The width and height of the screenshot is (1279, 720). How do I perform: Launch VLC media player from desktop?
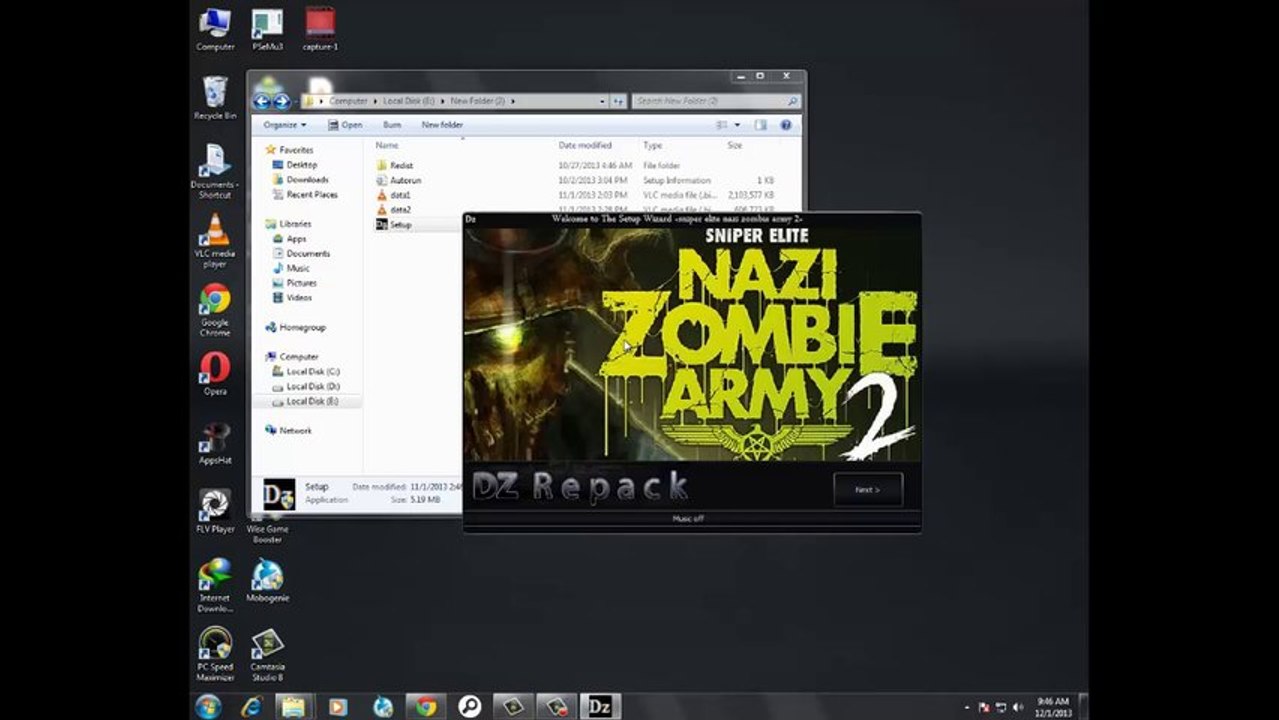click(x=215, y=241)
